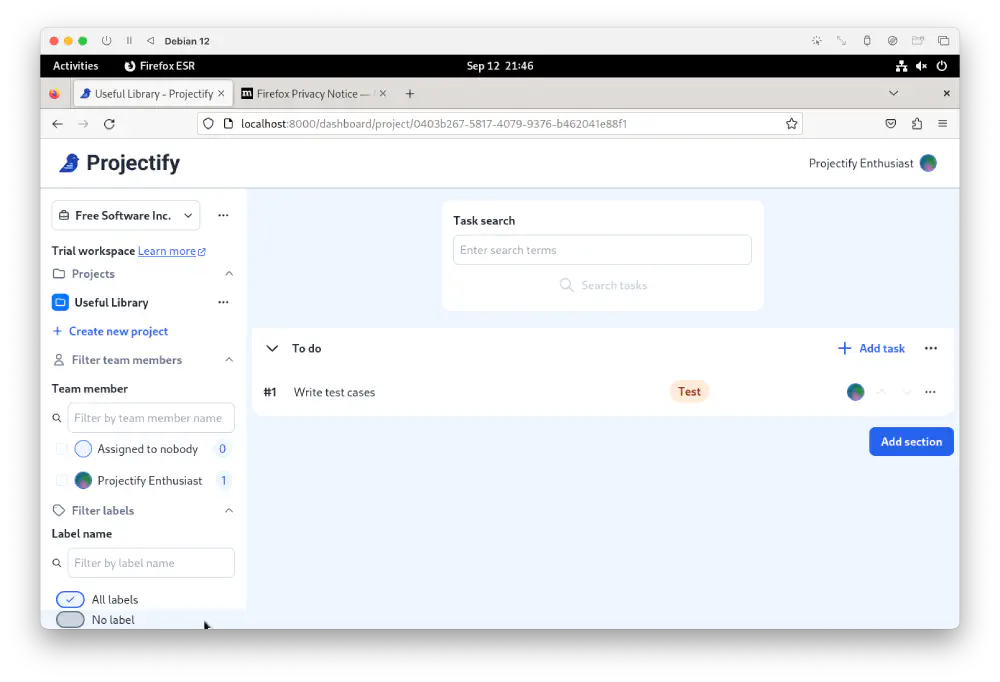This screenshot has height=682, width=1000.
Task: Click the Task search input field
Action: tap(602, 250)
